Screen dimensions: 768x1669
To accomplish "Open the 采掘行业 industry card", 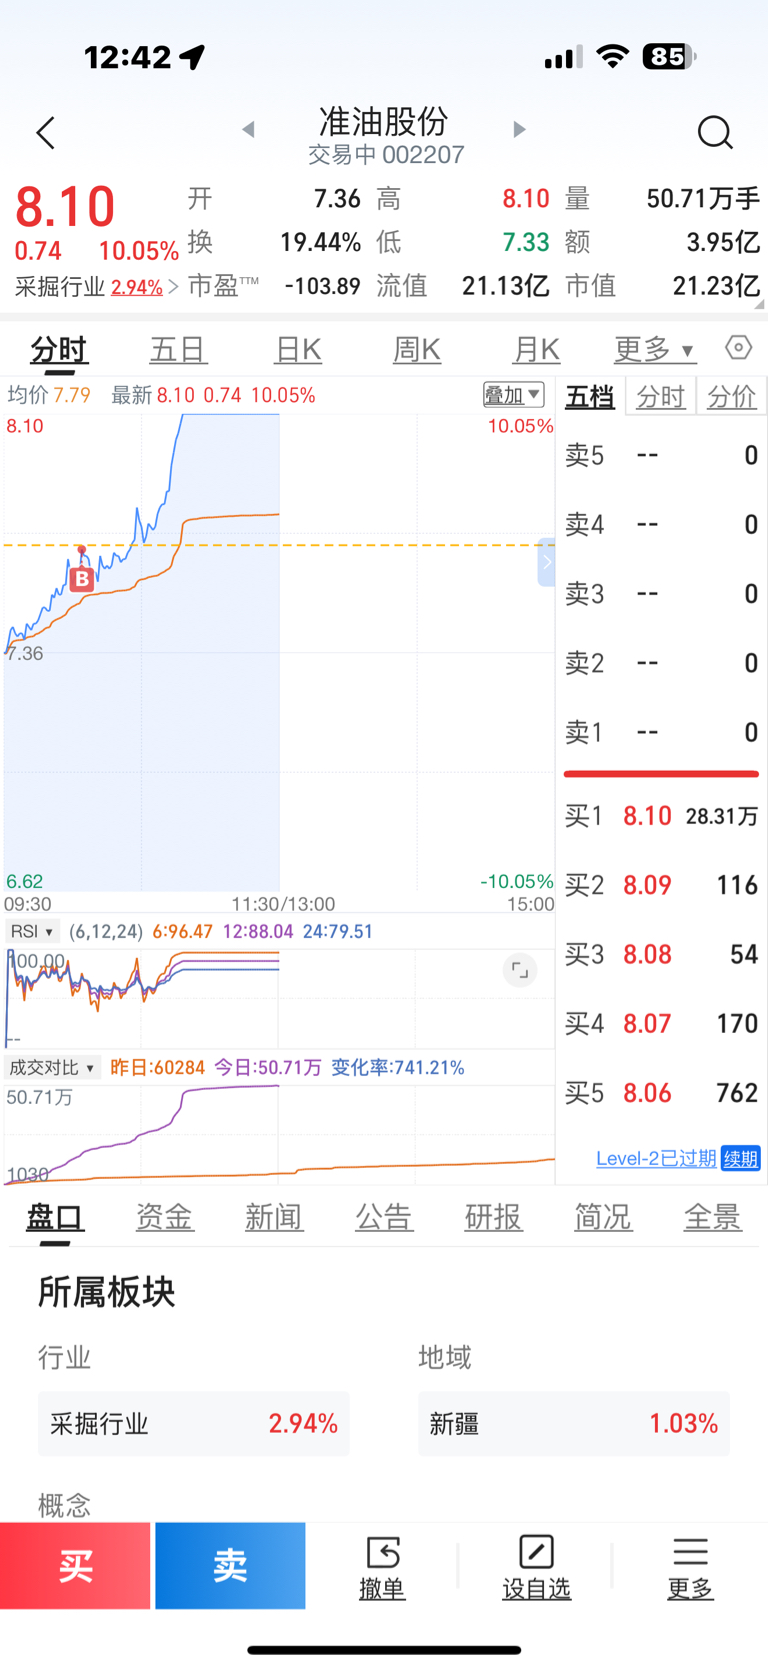I will [194, 1423].
